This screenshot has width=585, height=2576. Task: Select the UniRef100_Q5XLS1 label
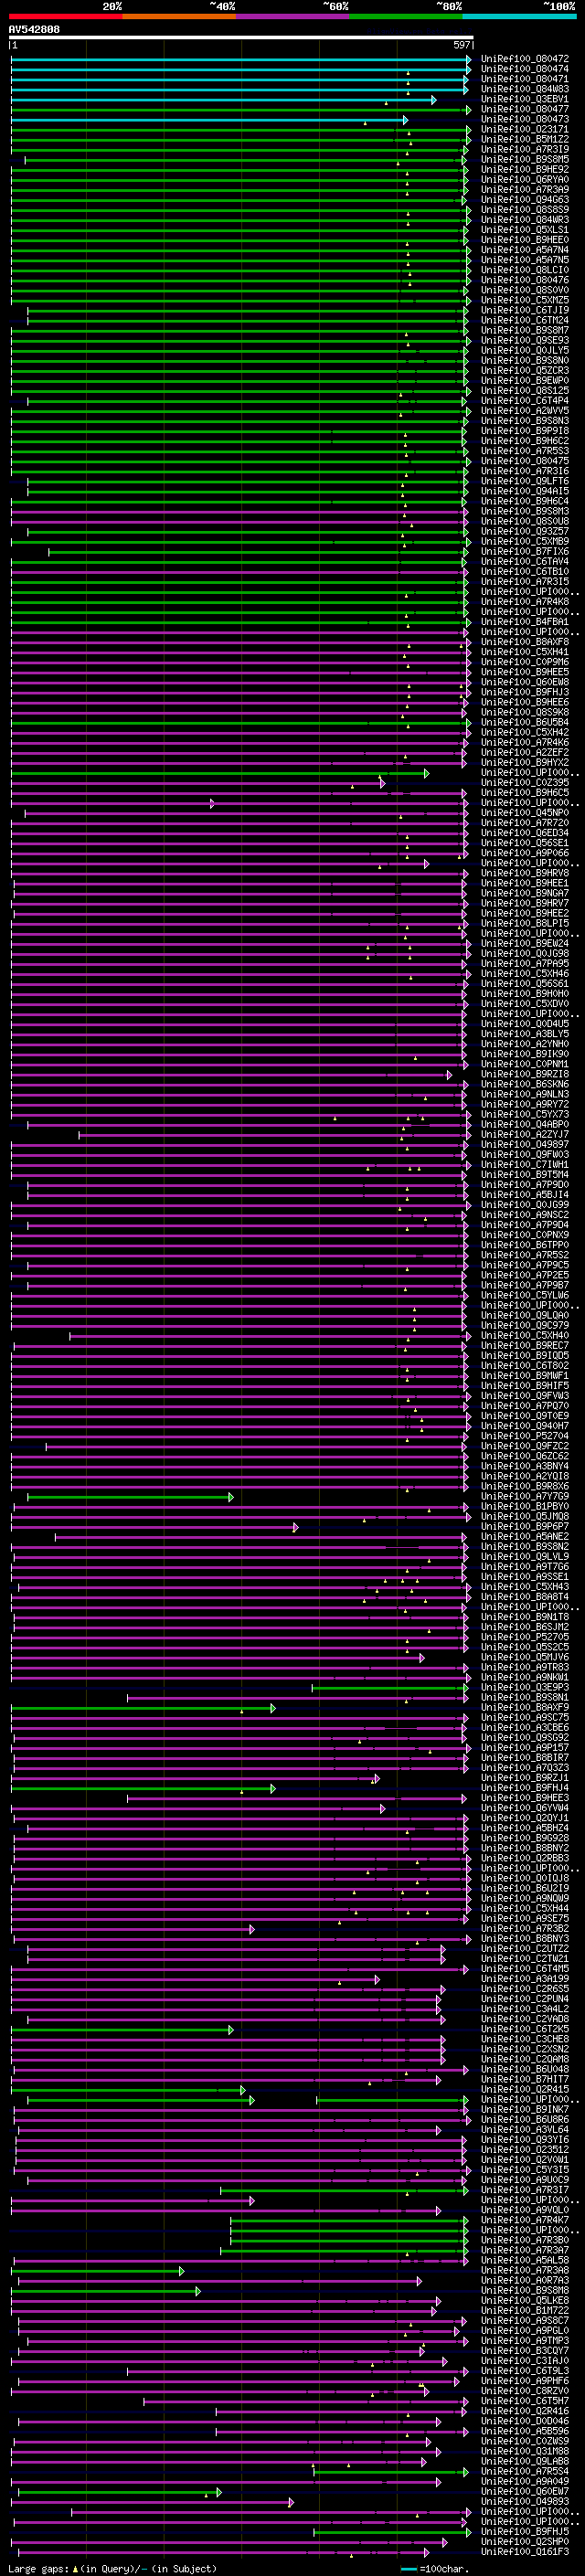[525, 230]
